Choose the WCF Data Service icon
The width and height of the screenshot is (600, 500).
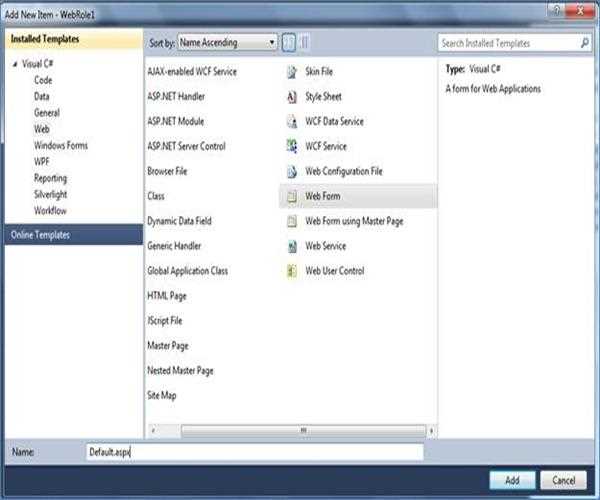pyautogui.click(x=292, y=122)
